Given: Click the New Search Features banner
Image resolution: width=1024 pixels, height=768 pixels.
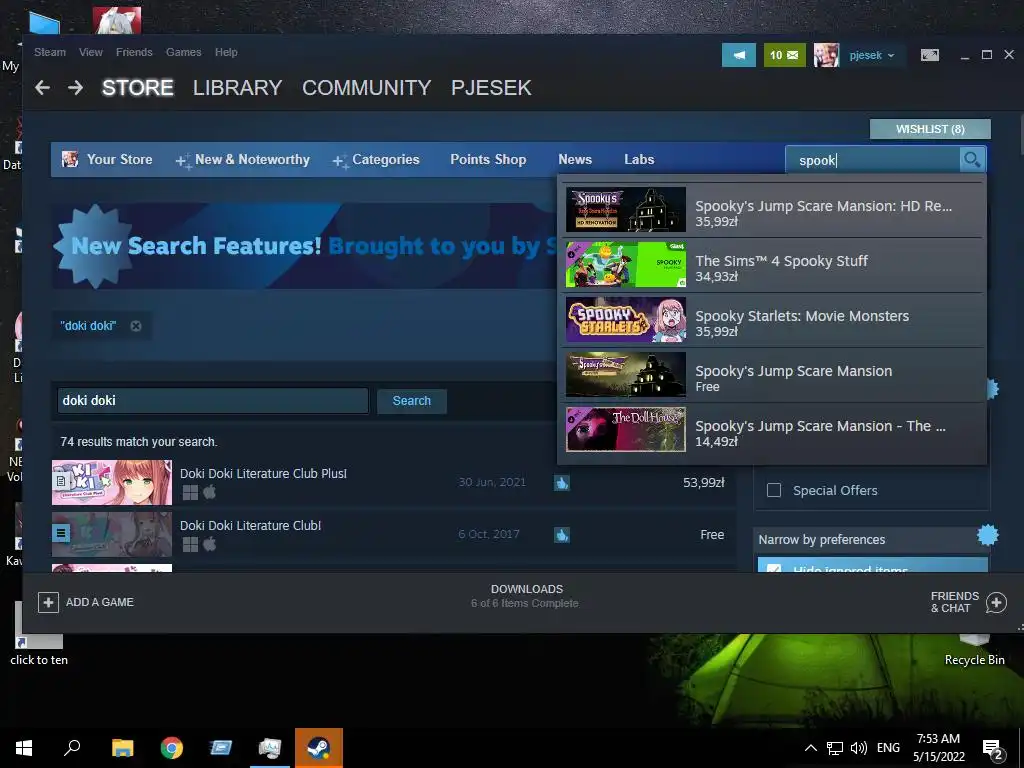Looking at the screenshot, I should tap(304, 246).
